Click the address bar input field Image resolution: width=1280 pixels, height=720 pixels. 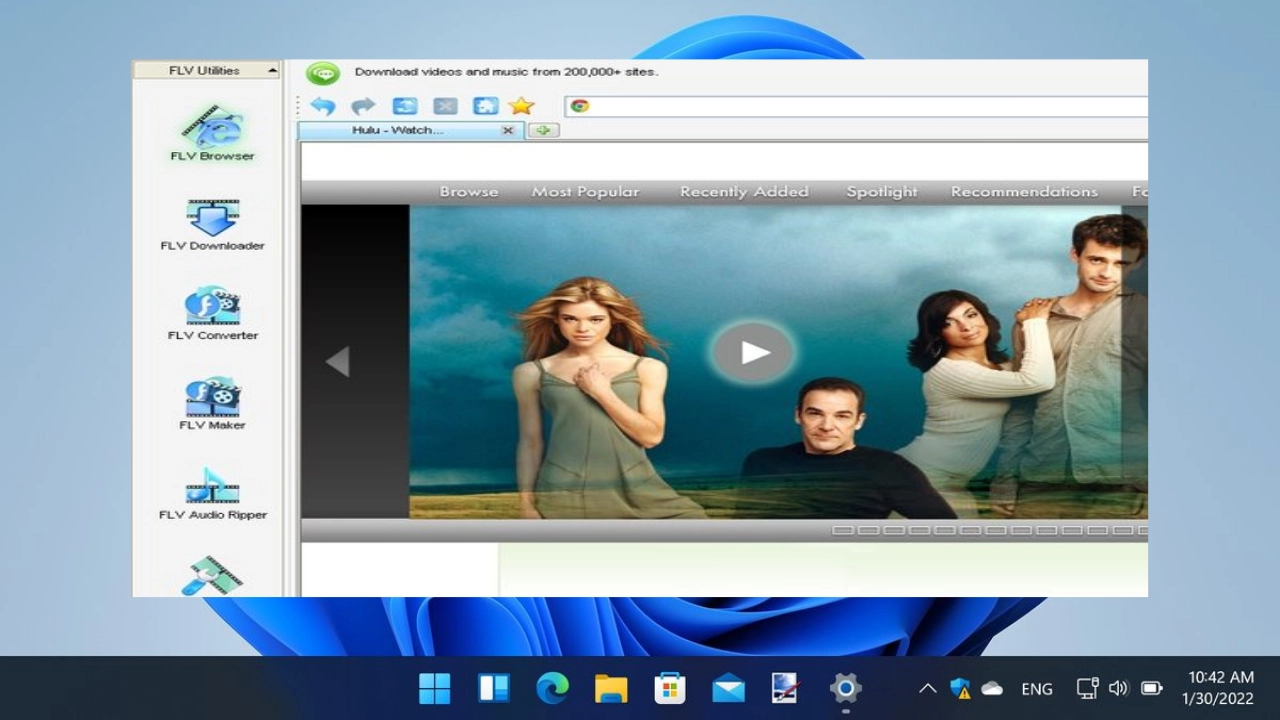pyautogui.click(x=856, y=106)
